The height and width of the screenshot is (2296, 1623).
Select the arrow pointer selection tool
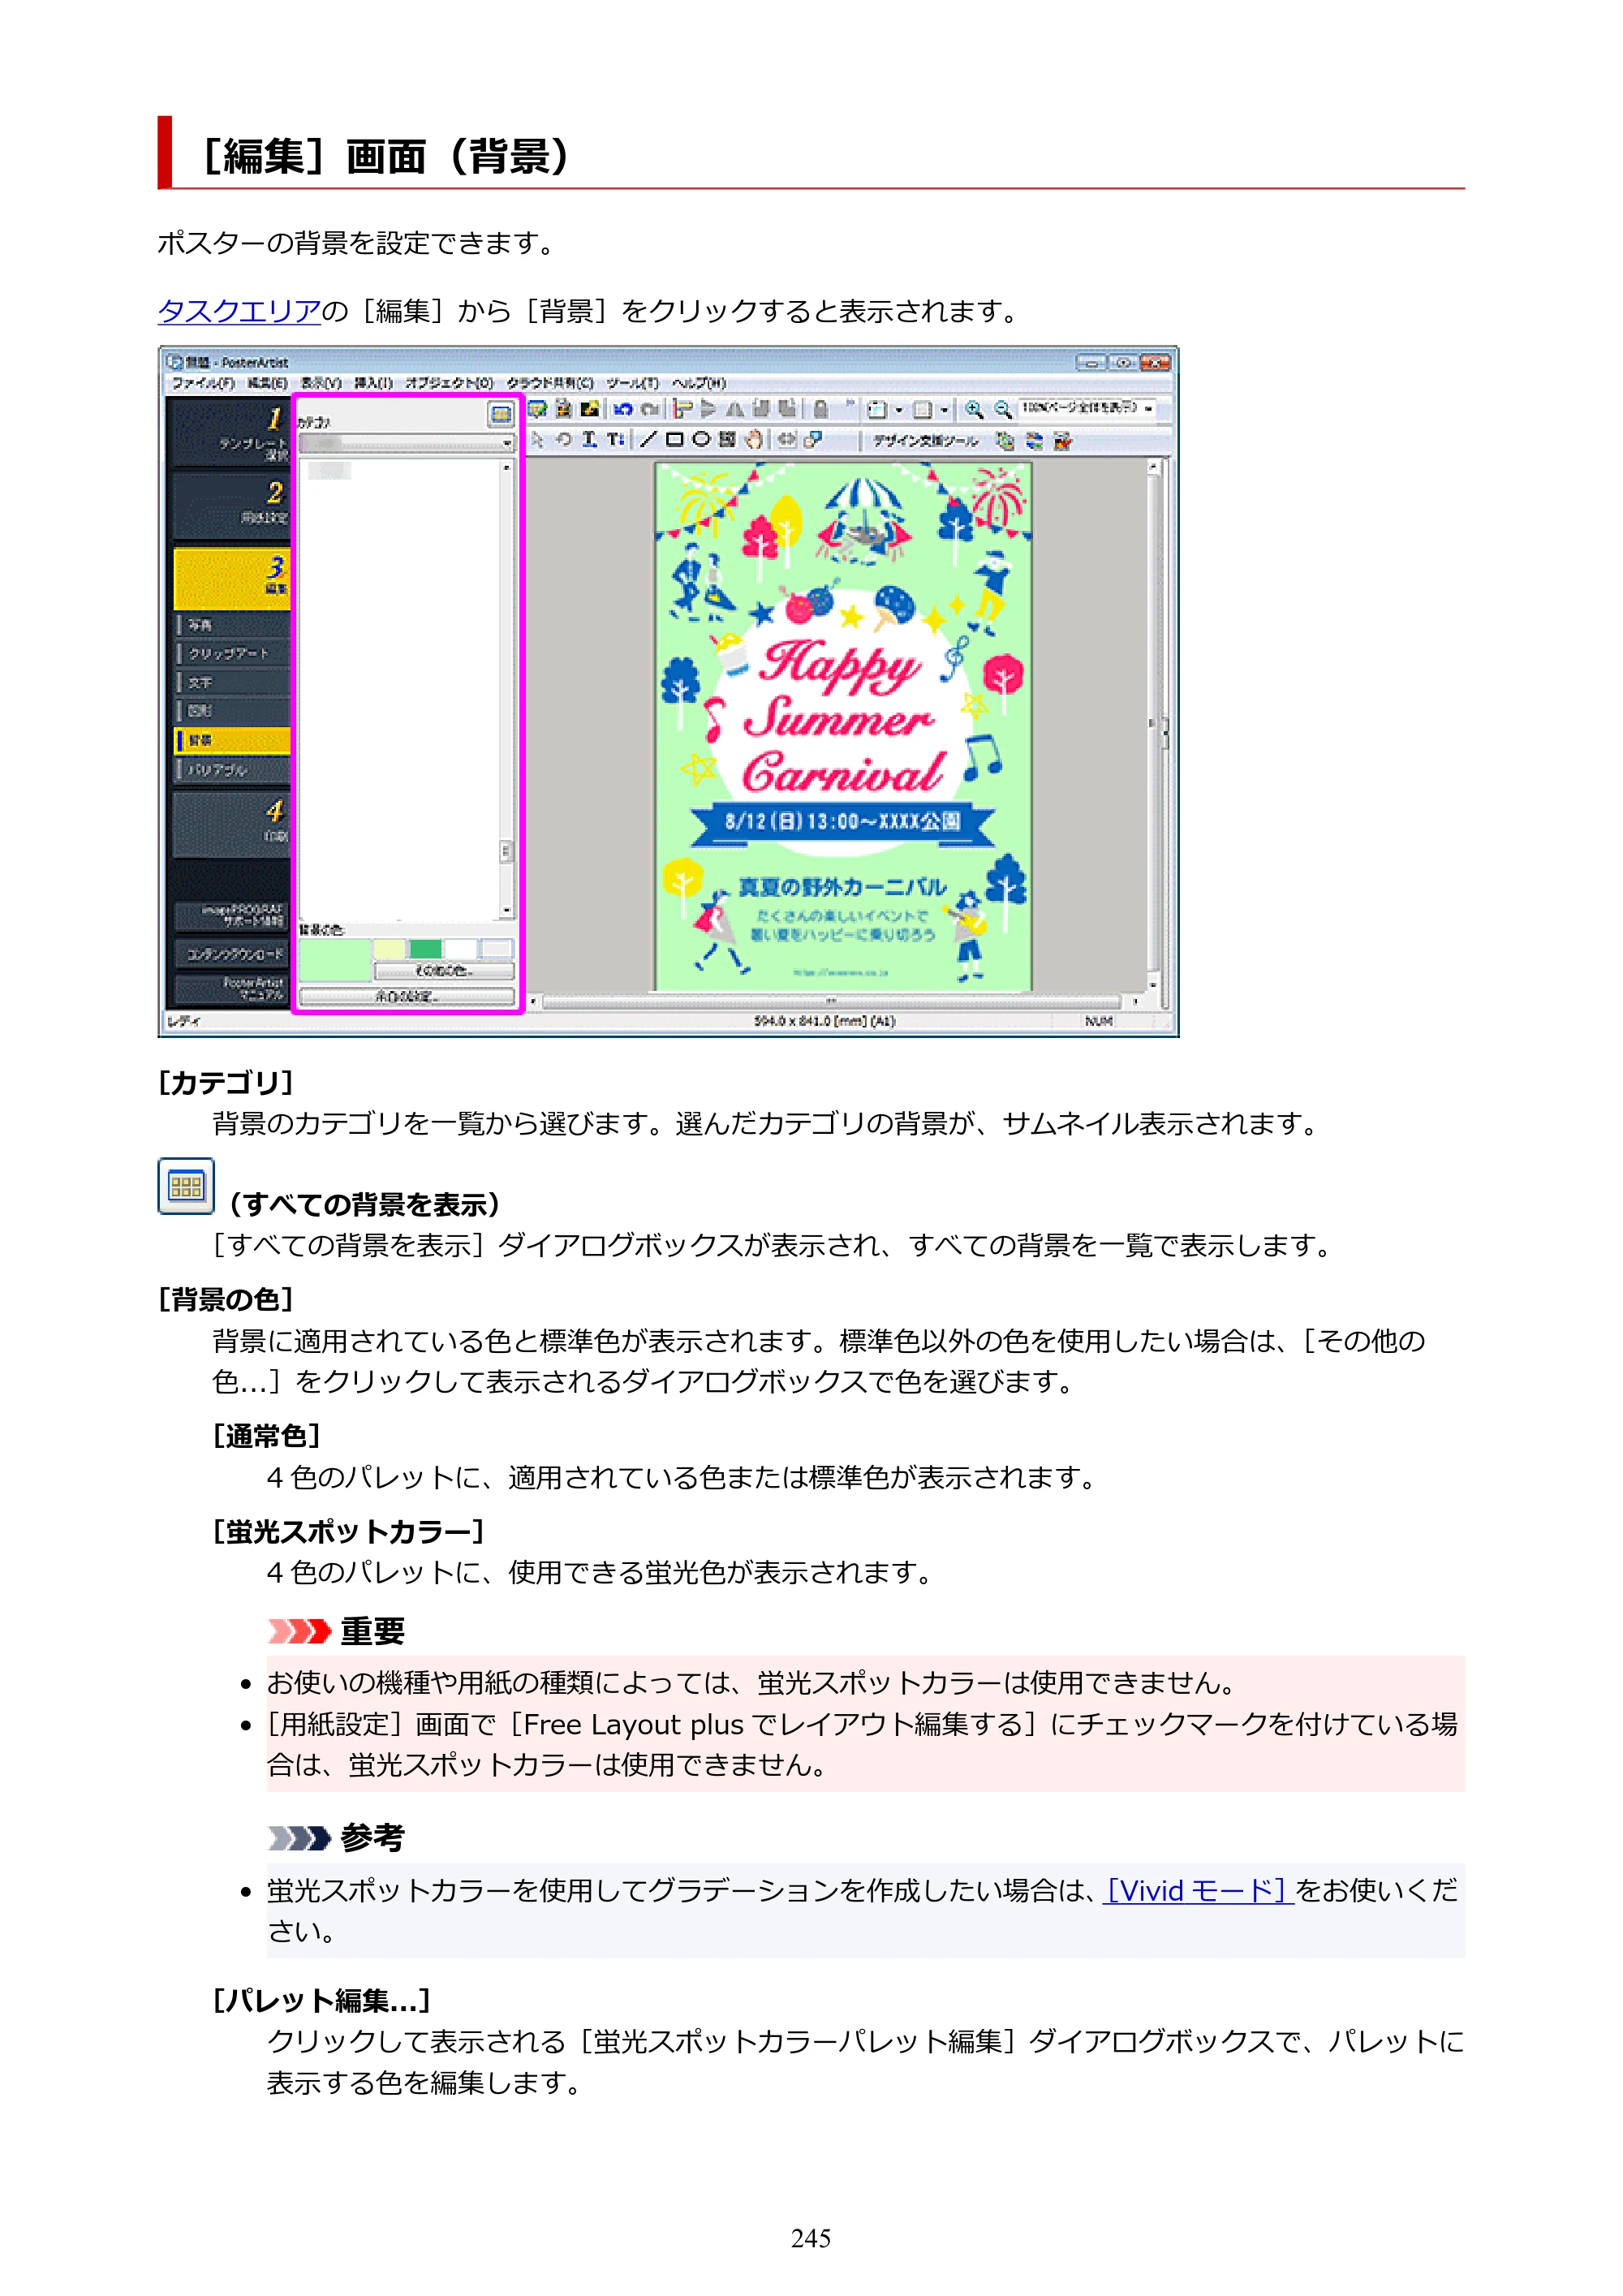(x=537, y=440)
